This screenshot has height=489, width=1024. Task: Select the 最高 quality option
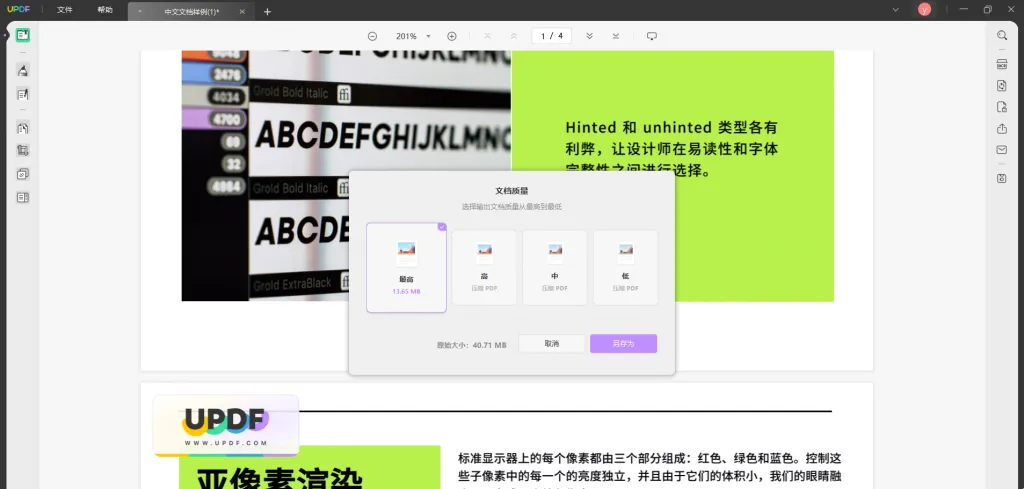point(406,267)
